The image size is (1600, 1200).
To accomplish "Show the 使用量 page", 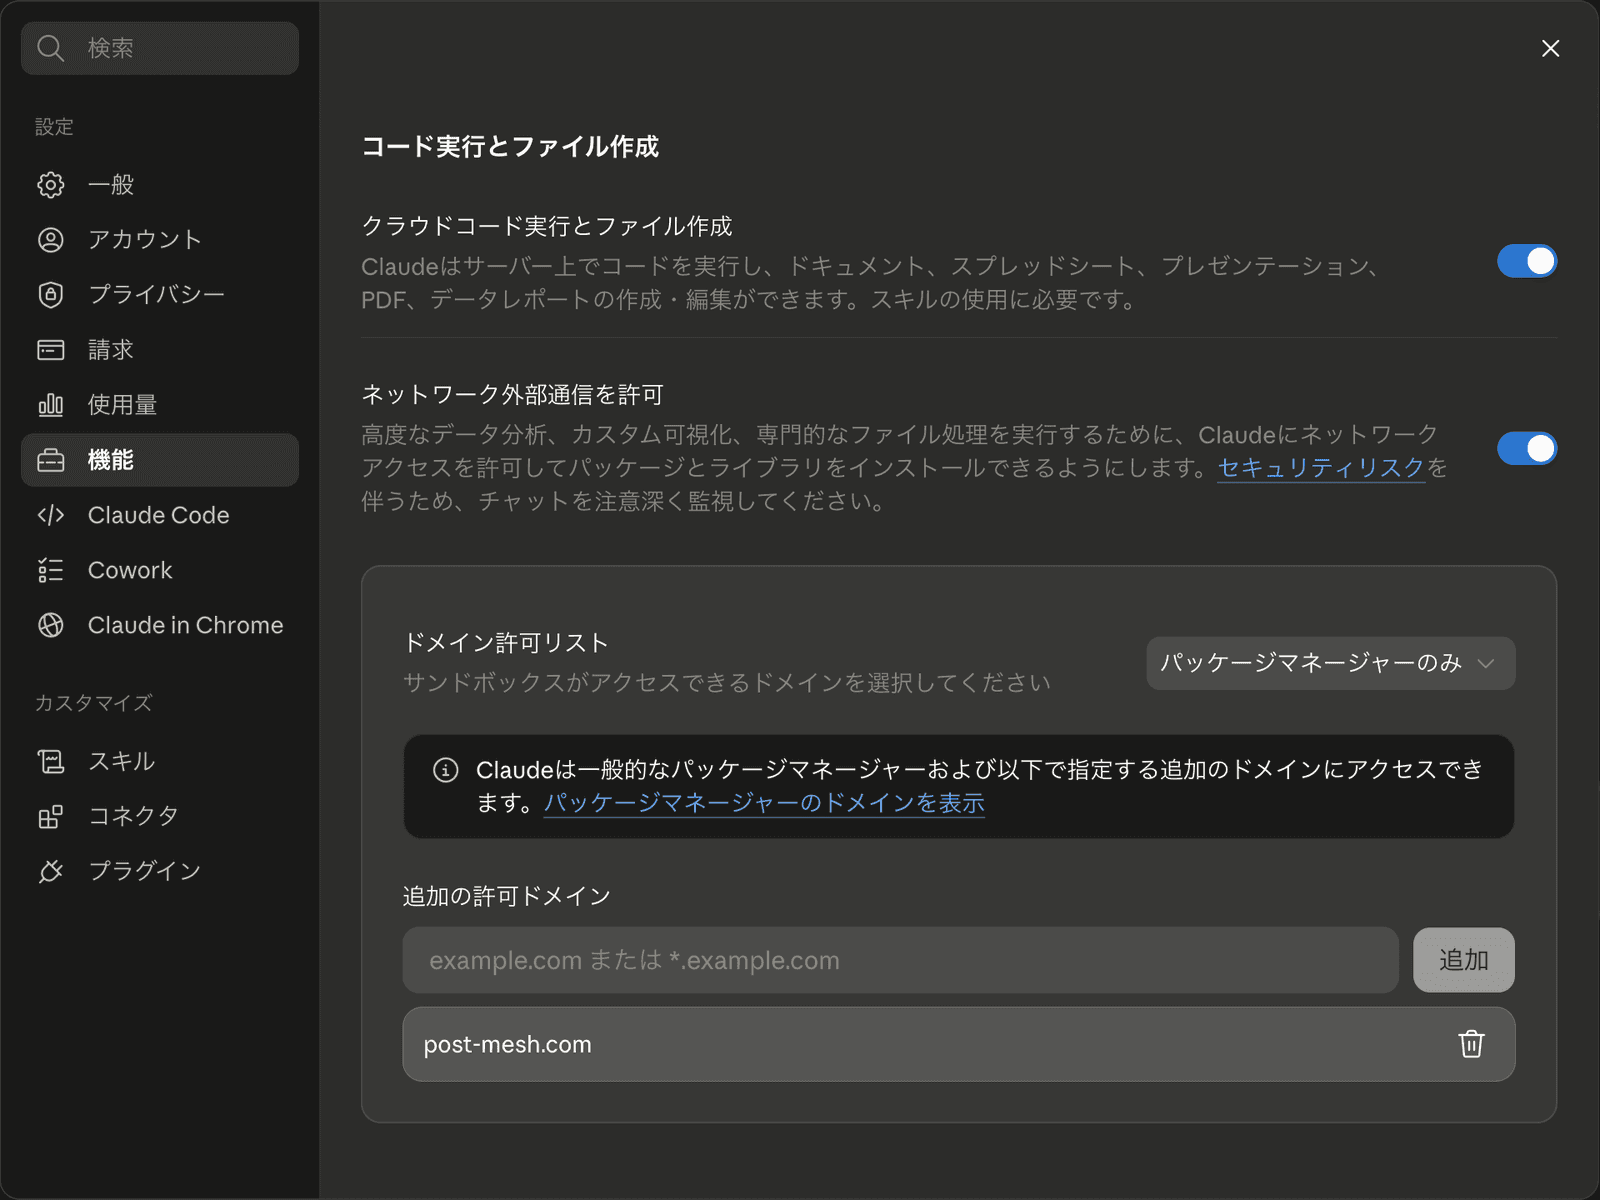I will pos(160,405).
